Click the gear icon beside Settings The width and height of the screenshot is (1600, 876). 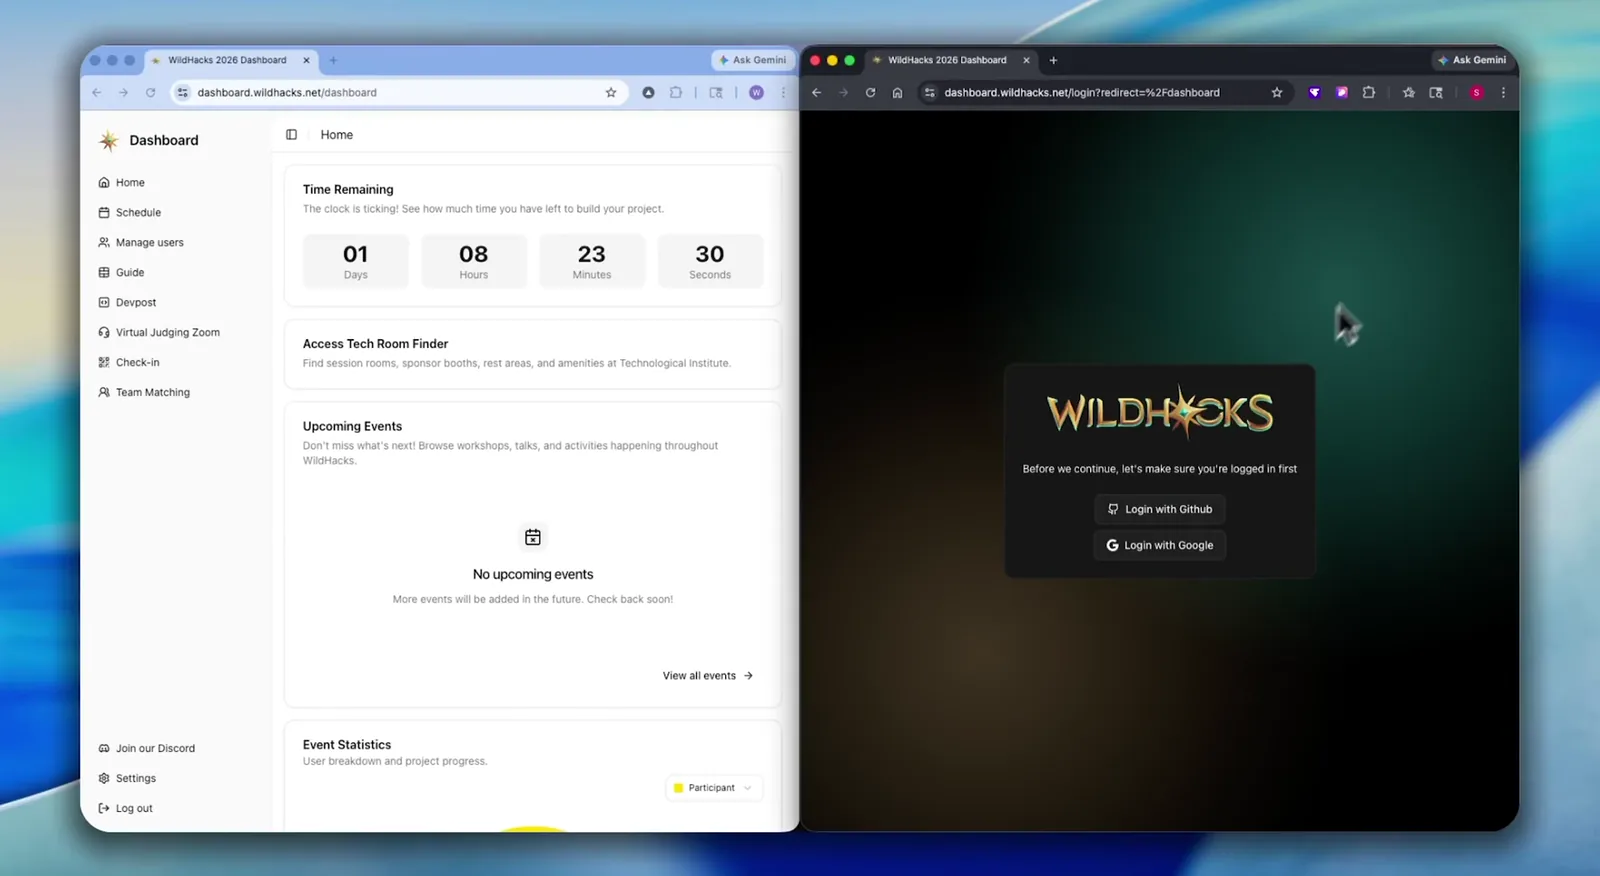(x=104, y=778)
